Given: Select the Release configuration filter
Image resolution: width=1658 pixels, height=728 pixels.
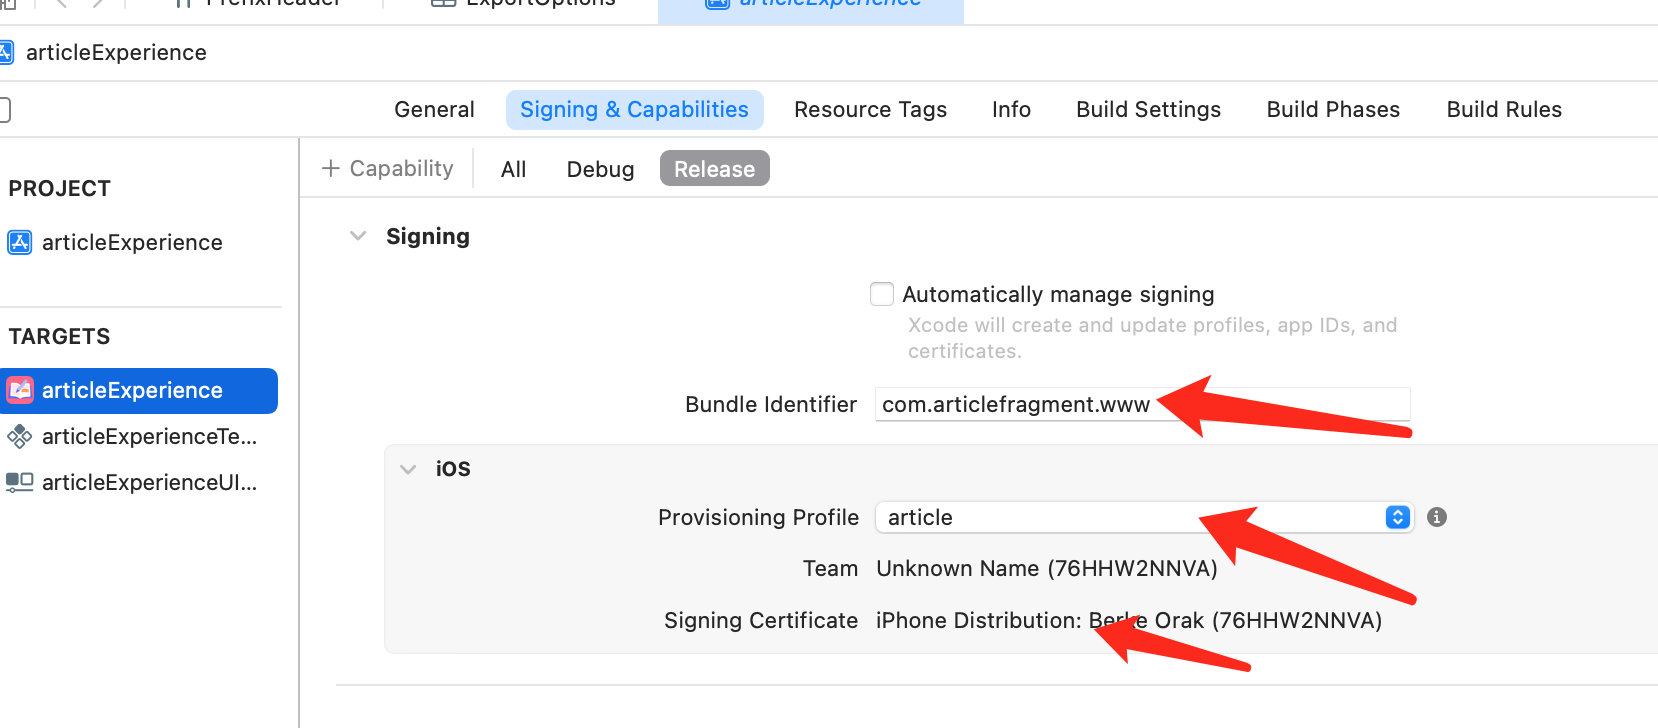Looking at the screenshot, I should [714, 169].
